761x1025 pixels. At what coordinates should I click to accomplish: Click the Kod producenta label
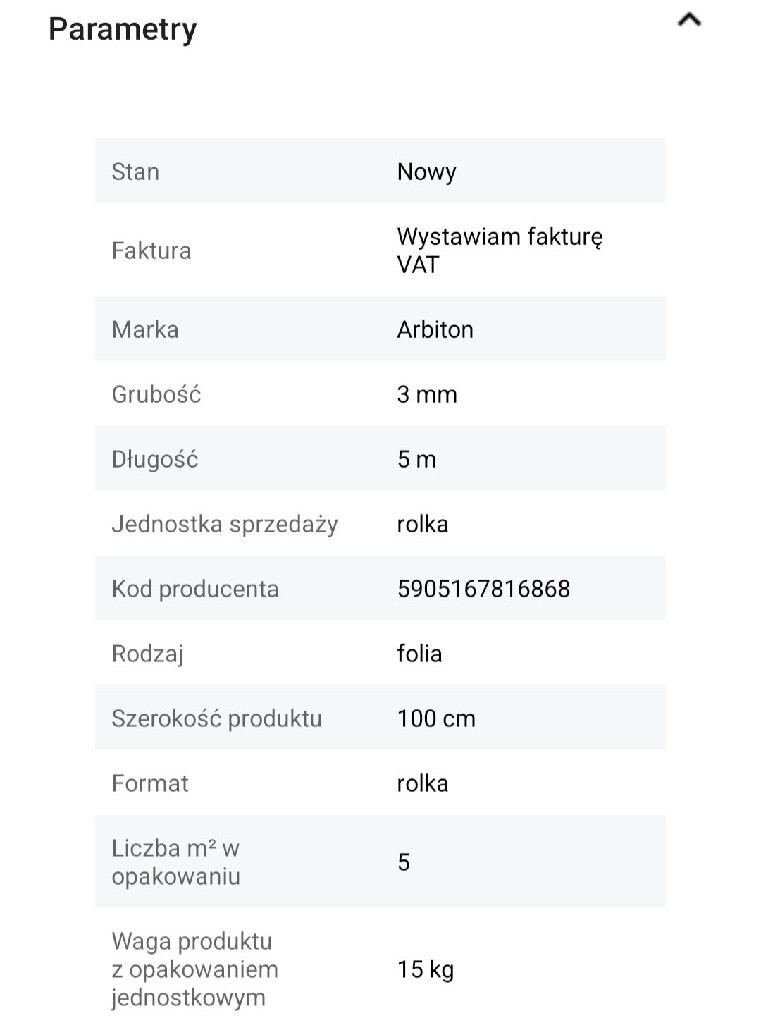(x=195, y=589)
